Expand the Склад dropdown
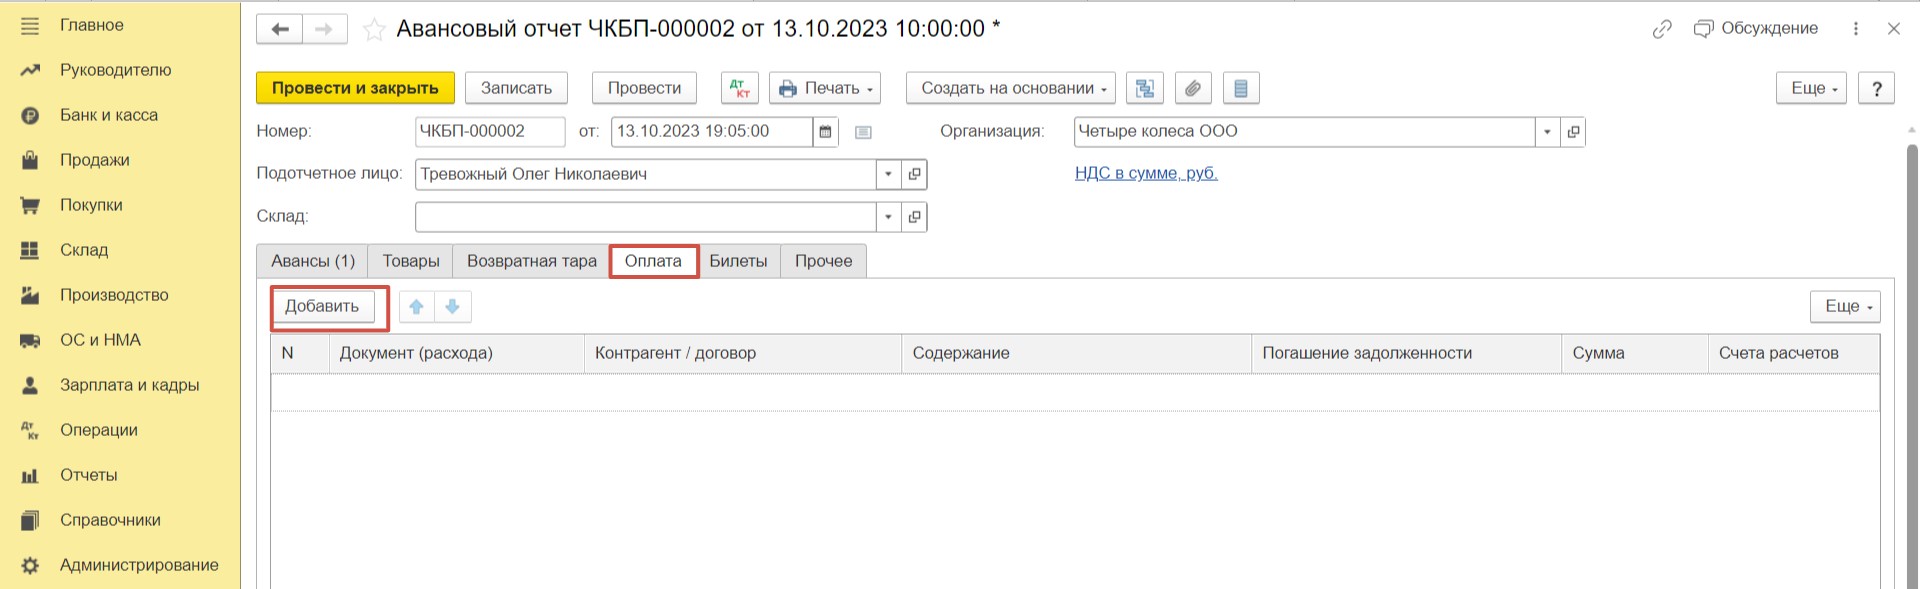Image resolution: width=1920 pixels, height=589 pixels. coord(888,217)
